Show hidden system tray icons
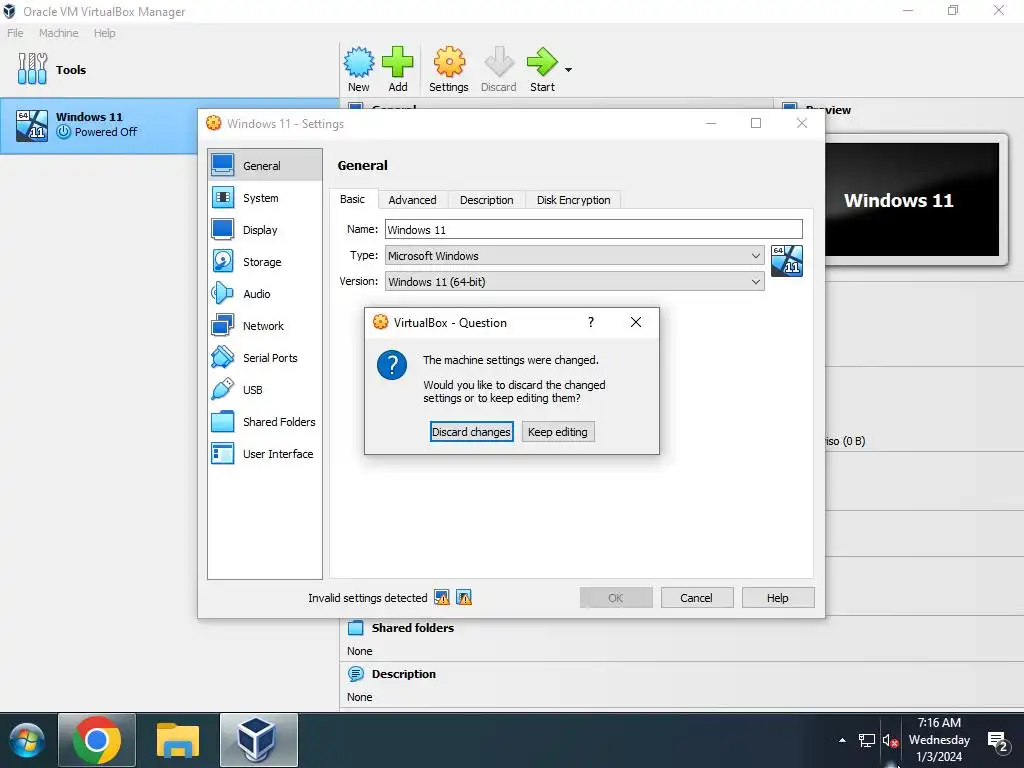 [x=842, y=740]
